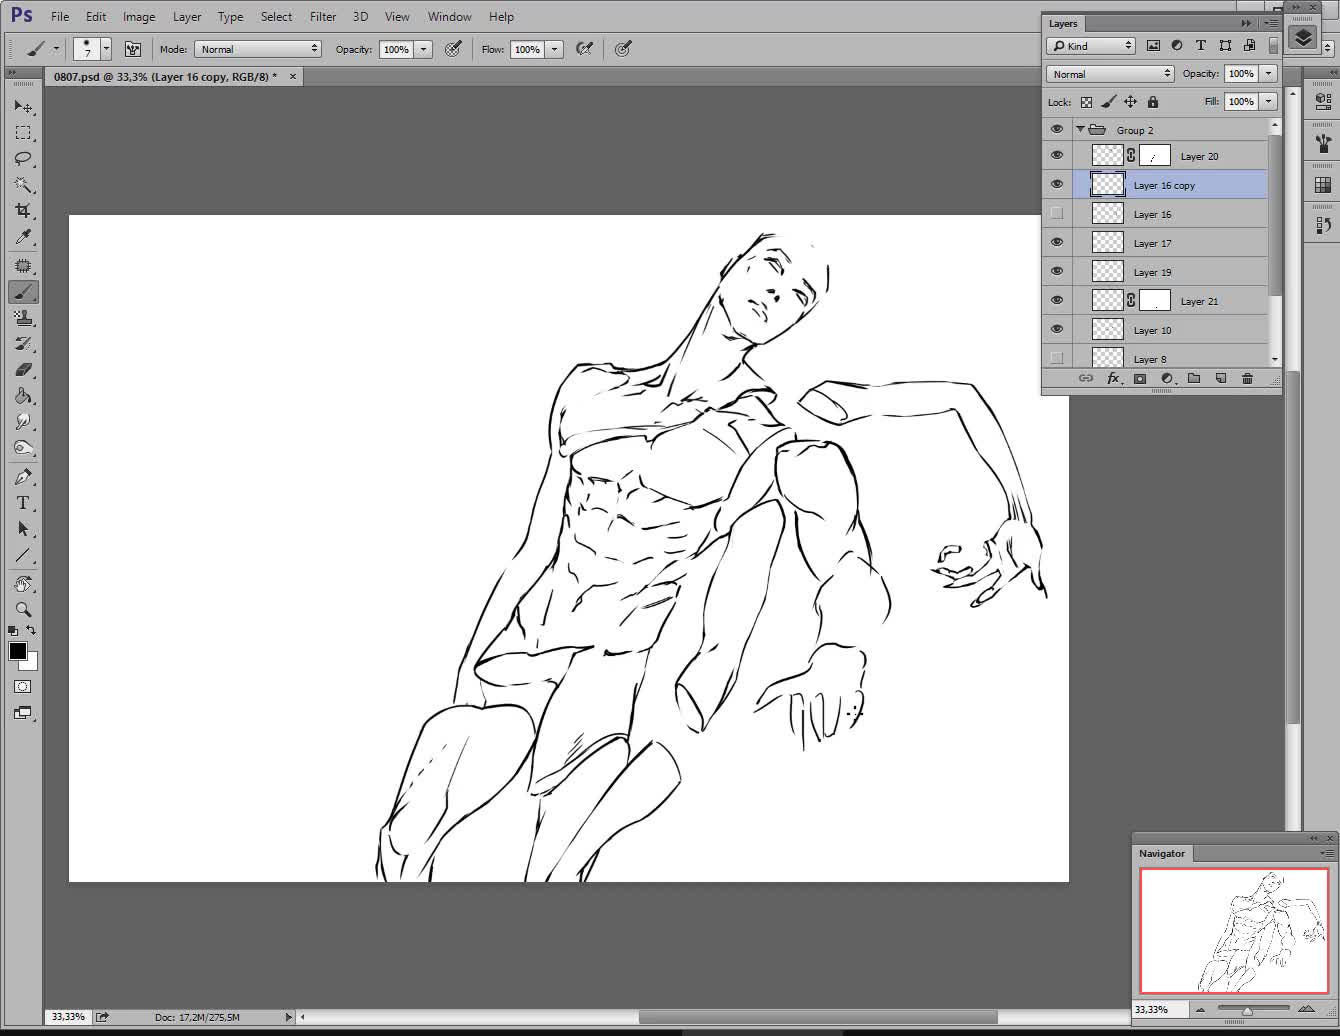Toggle lock transparent pixels
The height and width of the screenshot is (1036, 1340).
click(1086, 102)
